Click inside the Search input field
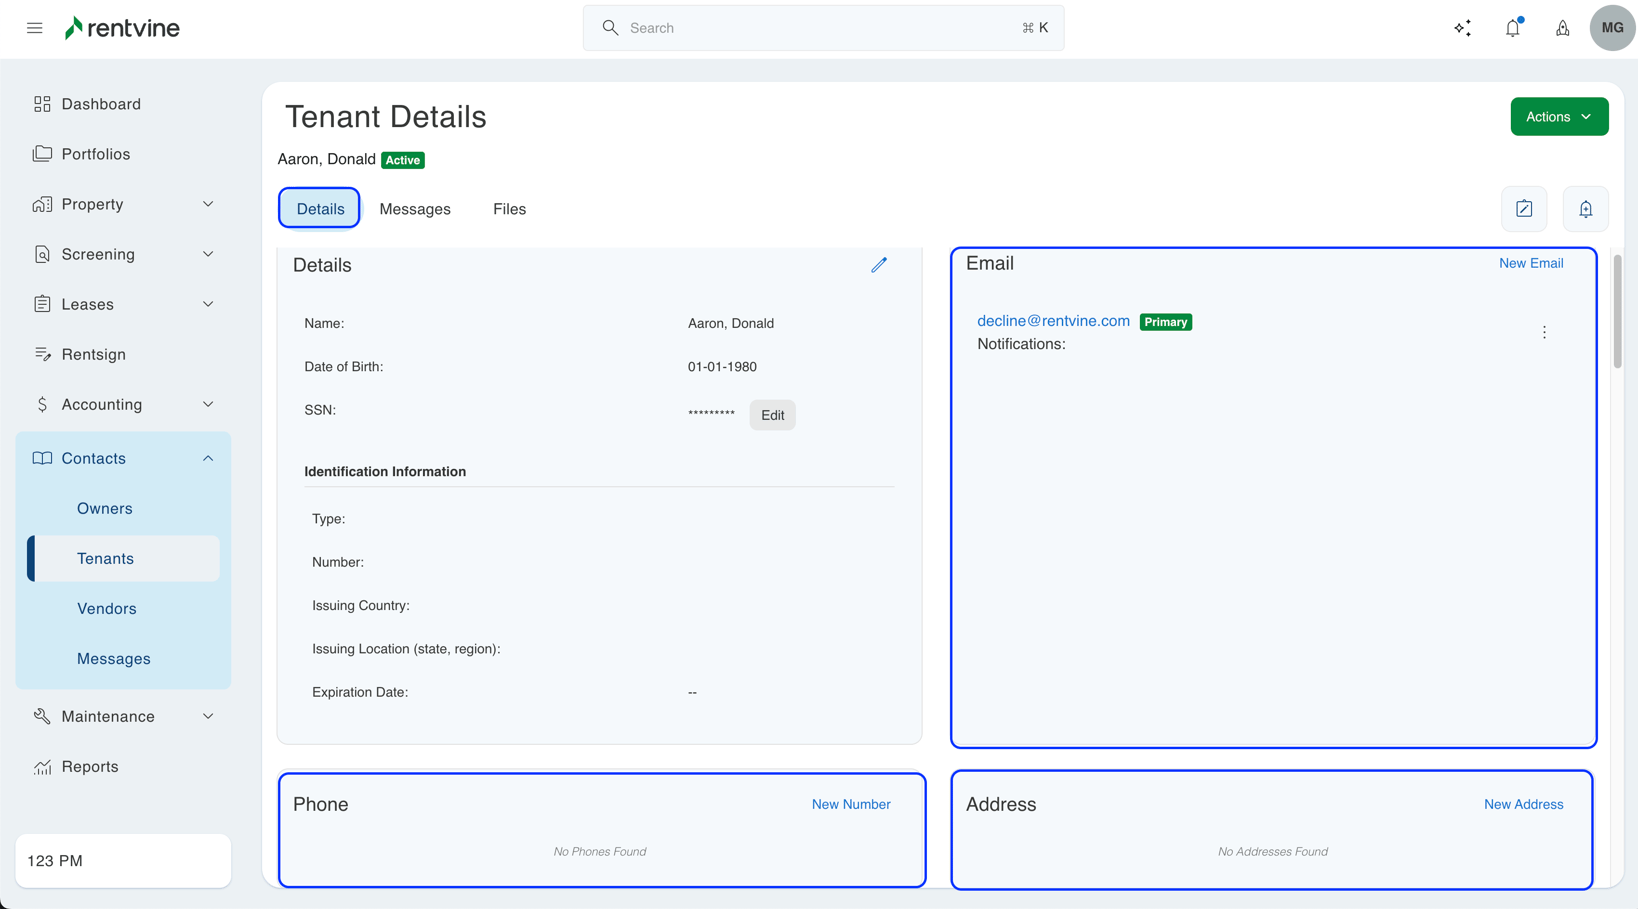Image resolution: width=1638 pixels, height=909 pixels. pyautogui.click(x=800, y=28)
